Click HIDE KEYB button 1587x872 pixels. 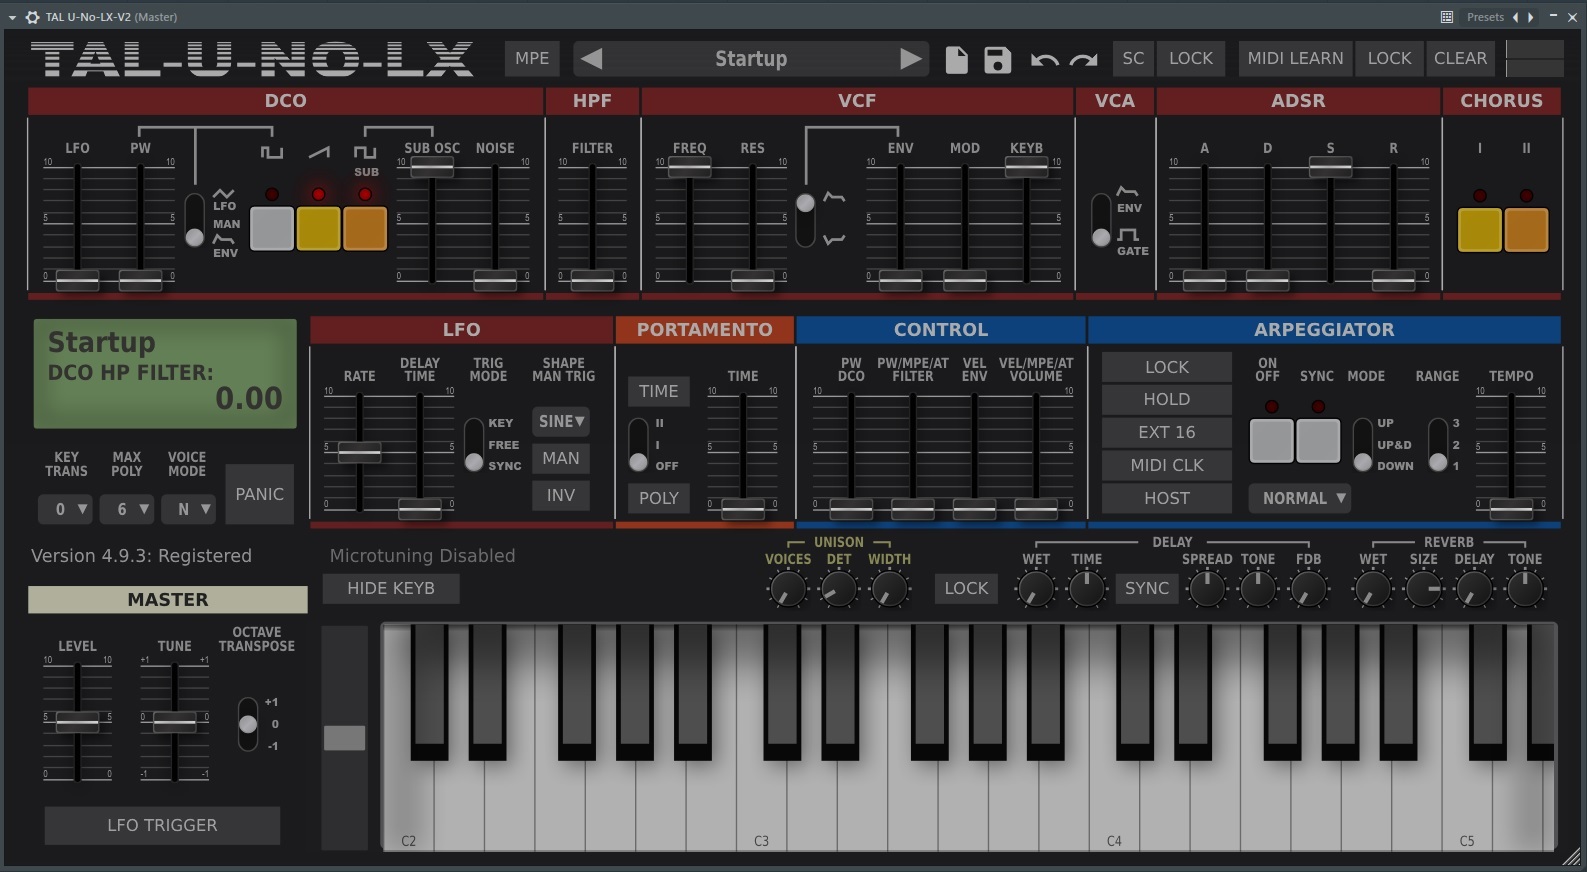click(391, 588)
